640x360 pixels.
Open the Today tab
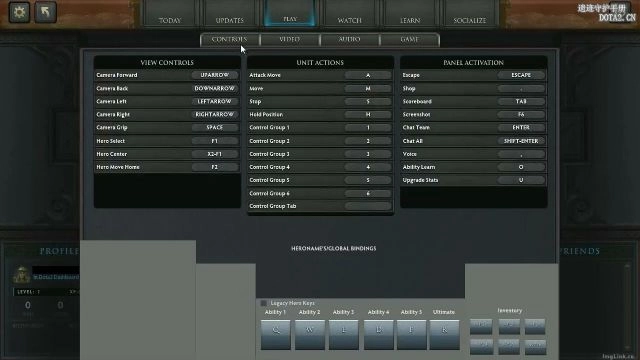pos(170,14)
